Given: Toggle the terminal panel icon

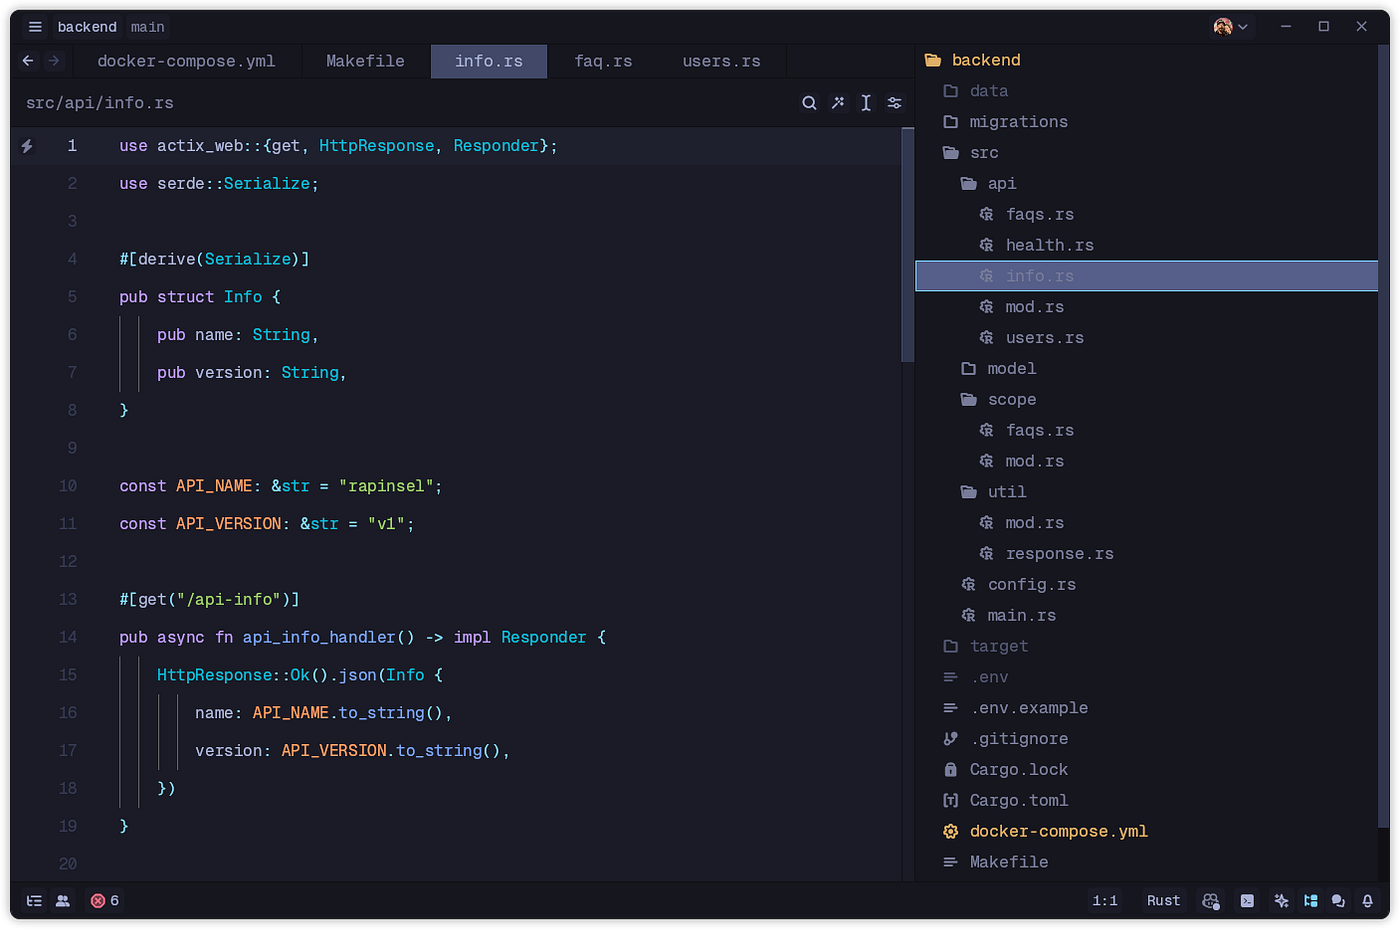Looking at the screenshot, I should [x=1247, y=901].
